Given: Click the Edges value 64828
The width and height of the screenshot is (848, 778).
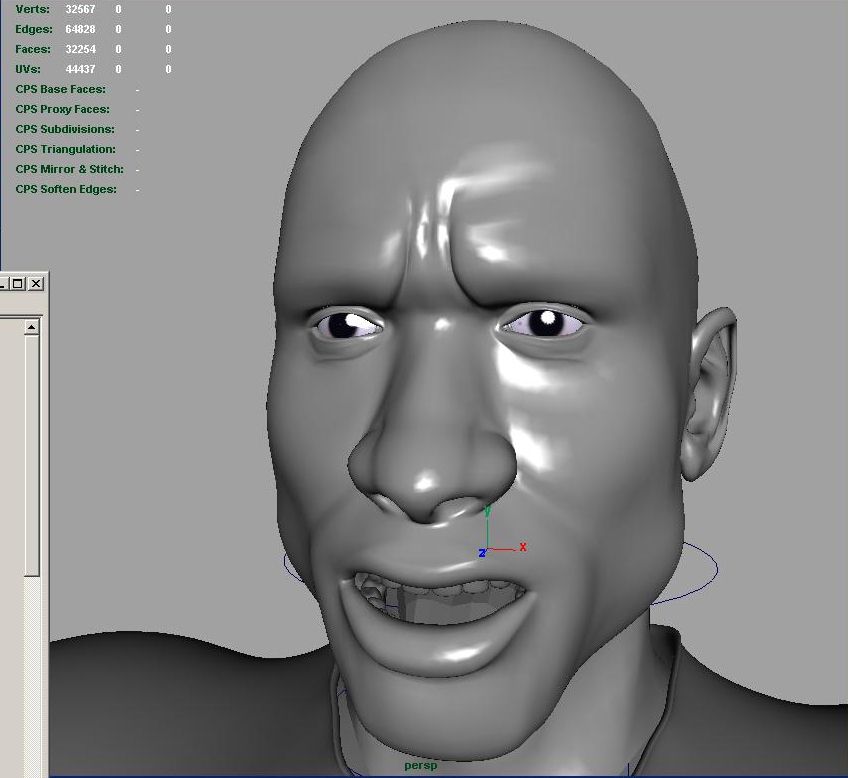Looking at the screenshot, I should pos(80,29).
